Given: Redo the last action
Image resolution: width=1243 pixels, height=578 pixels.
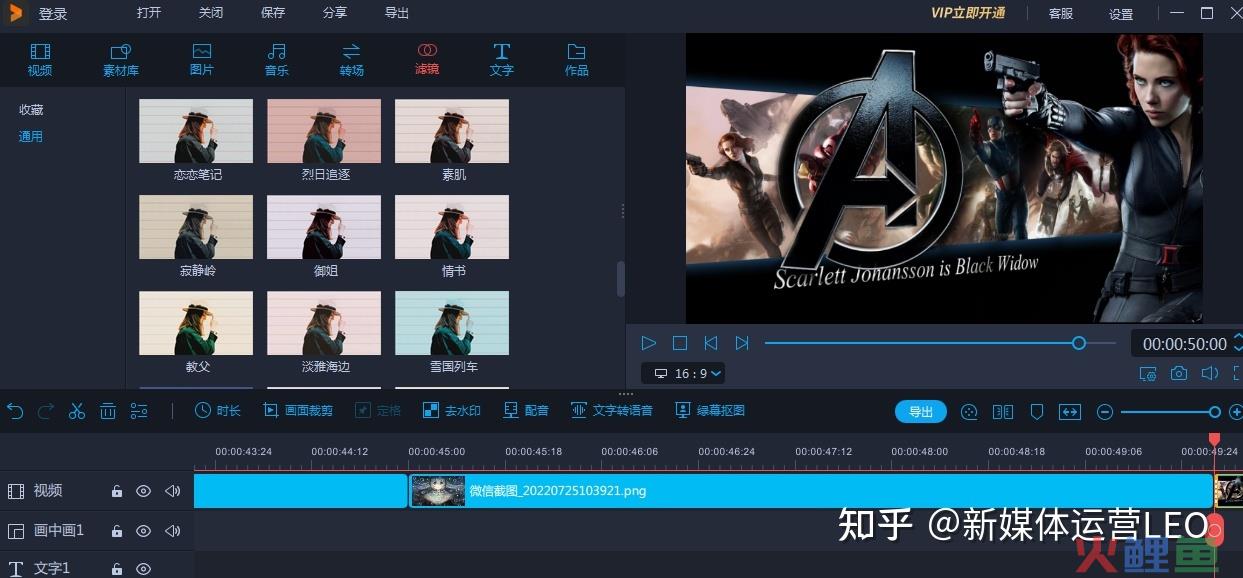Looking at the screenshot, I should point(45,411).
